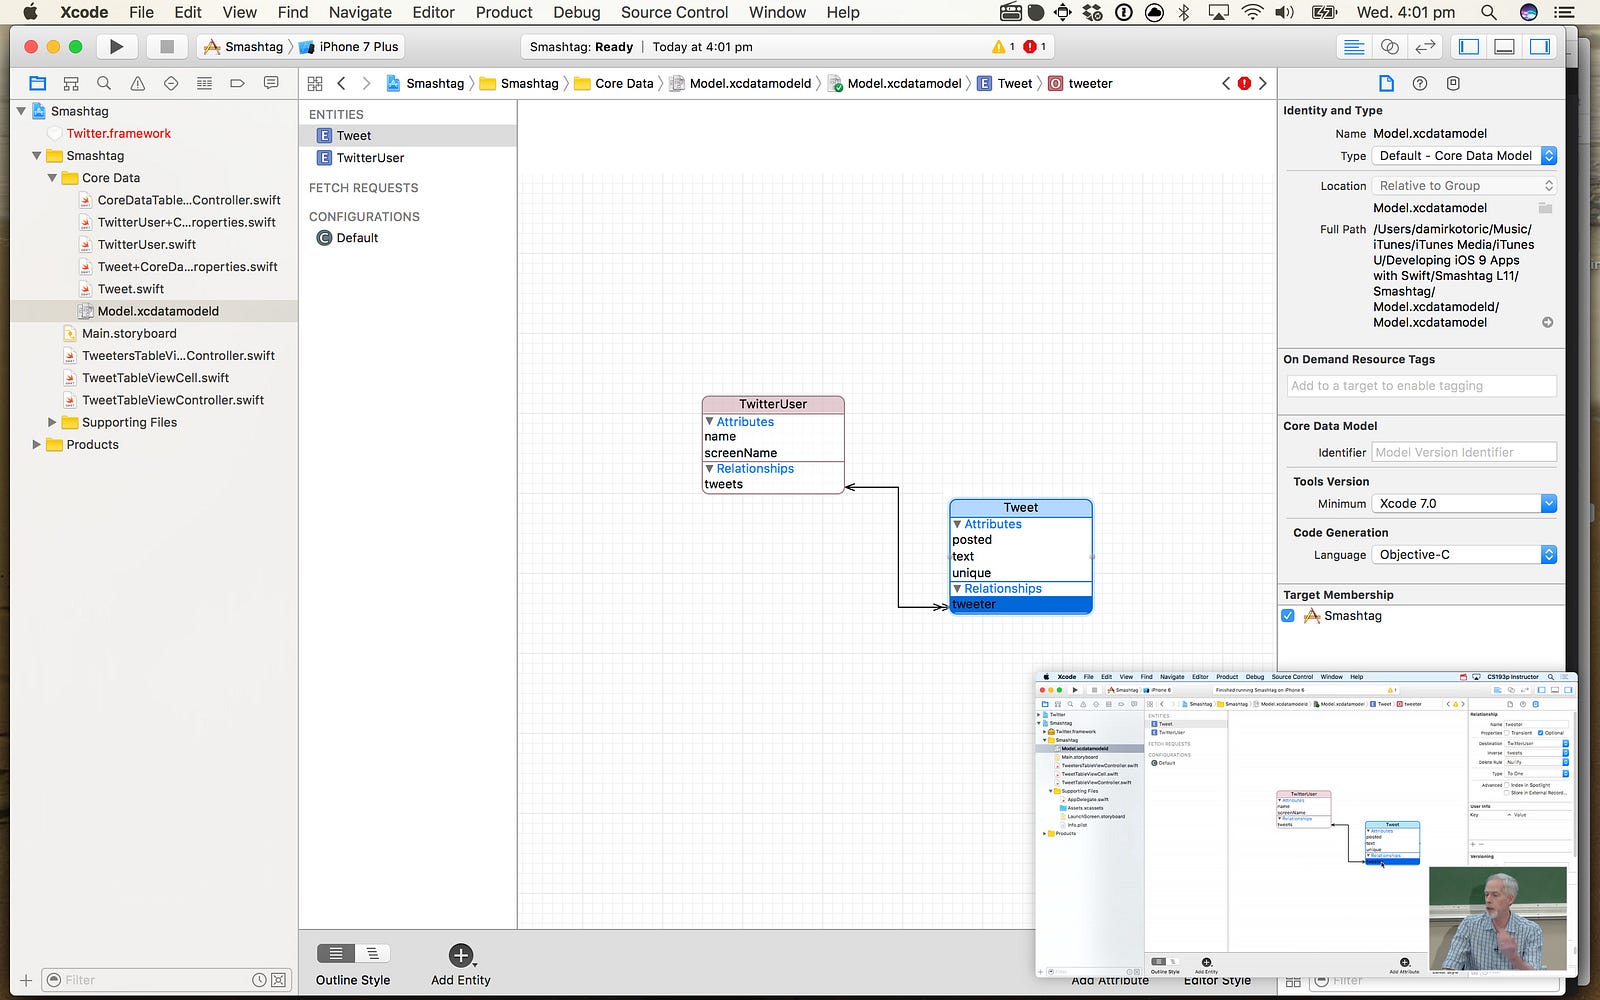
Task: Choose file location folder icon
Action: [x=1546, y=208]
